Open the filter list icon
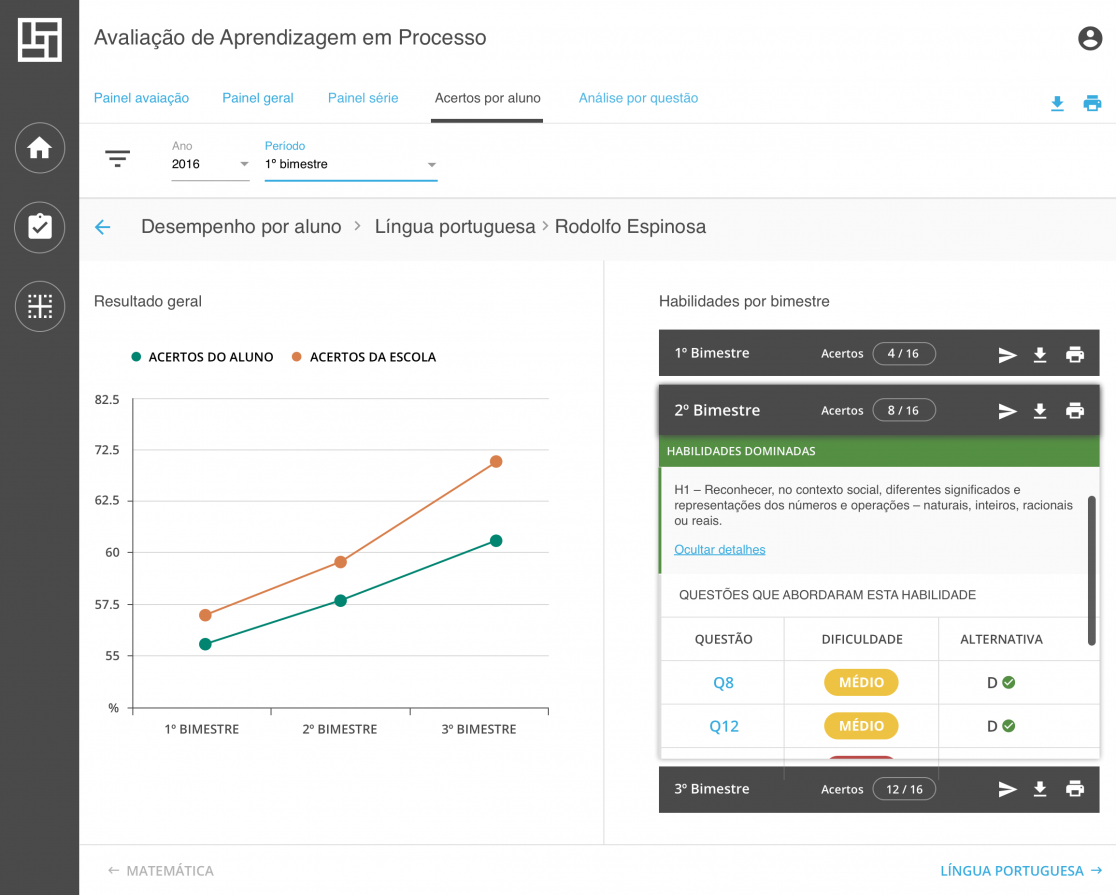The height and width of the screenshot is (895, 1116). [x=118, y=158]
